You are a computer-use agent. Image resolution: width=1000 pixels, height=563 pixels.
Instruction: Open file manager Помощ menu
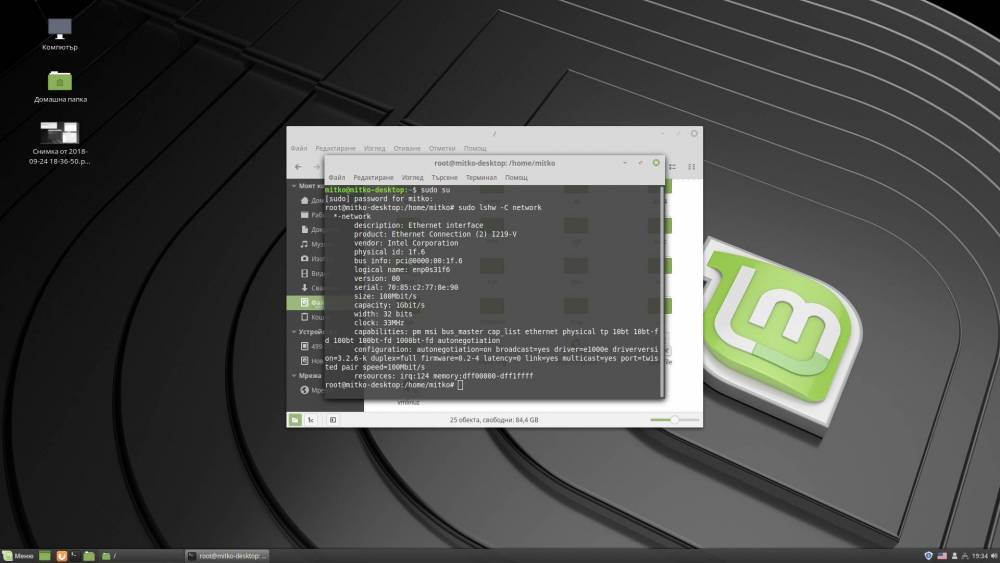[475, 149]
